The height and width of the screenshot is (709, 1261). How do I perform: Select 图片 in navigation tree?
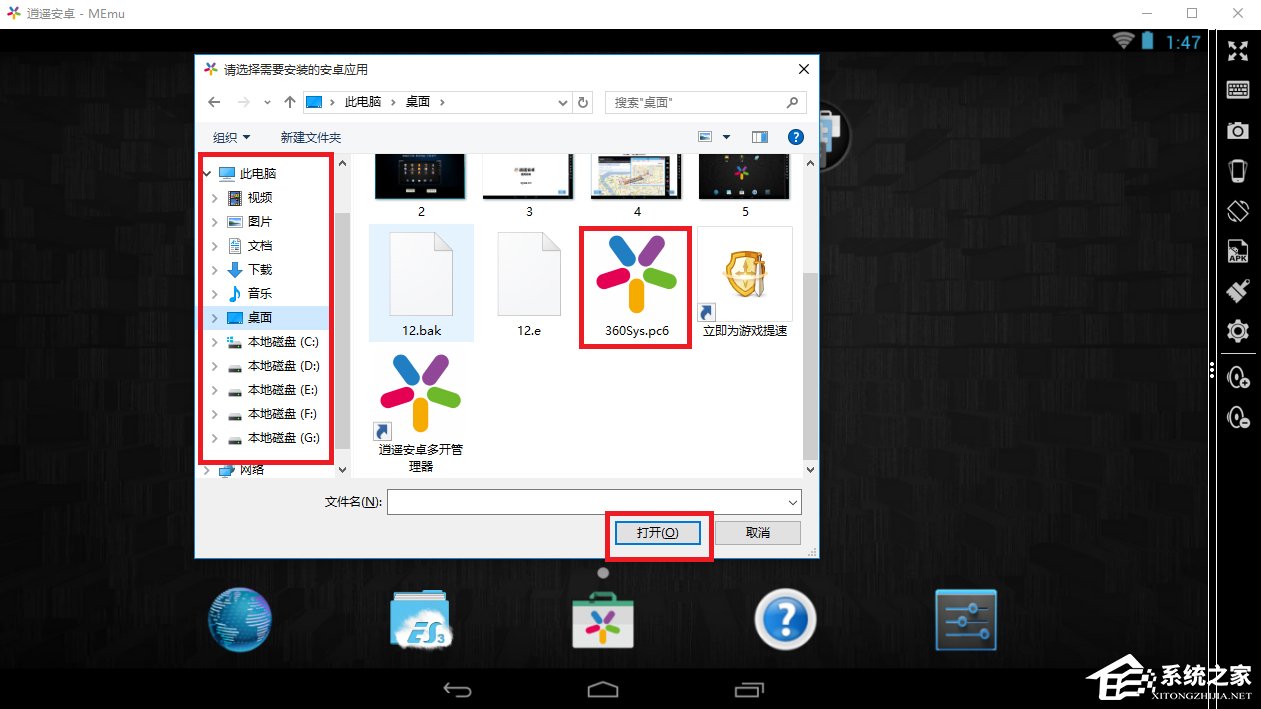(x=260, y=221)
